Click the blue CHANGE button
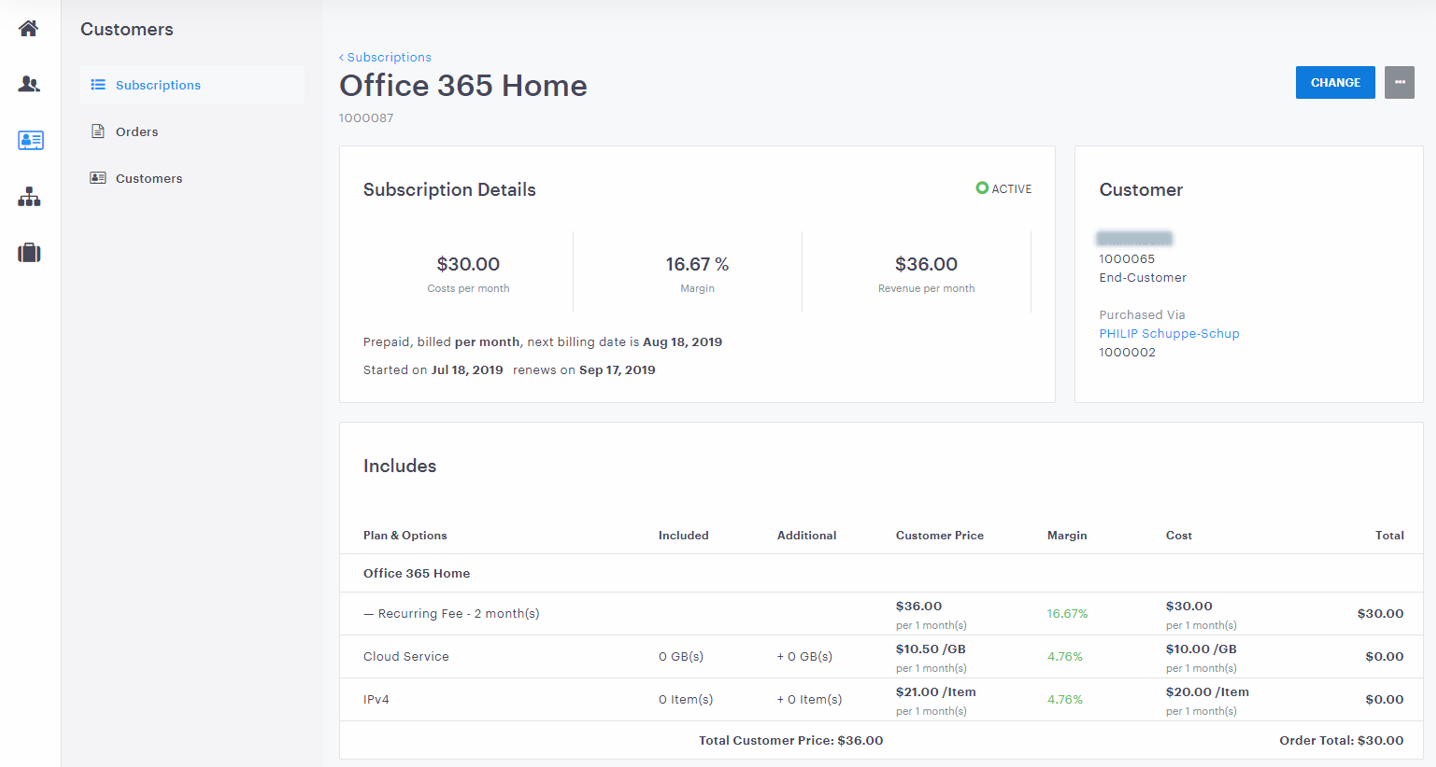 (x=1335, y=82)
